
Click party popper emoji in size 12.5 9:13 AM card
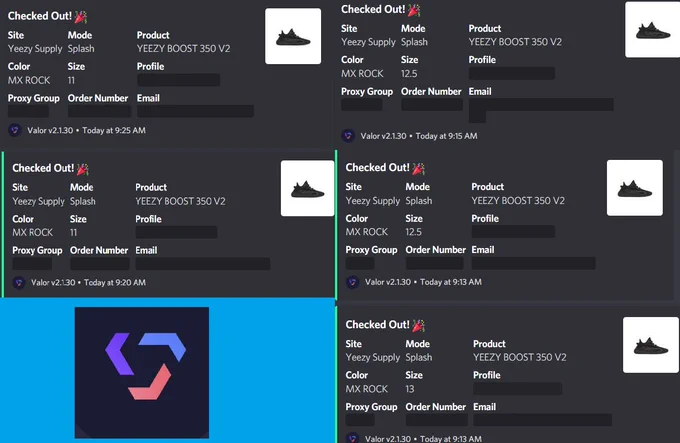click(418, 168)
